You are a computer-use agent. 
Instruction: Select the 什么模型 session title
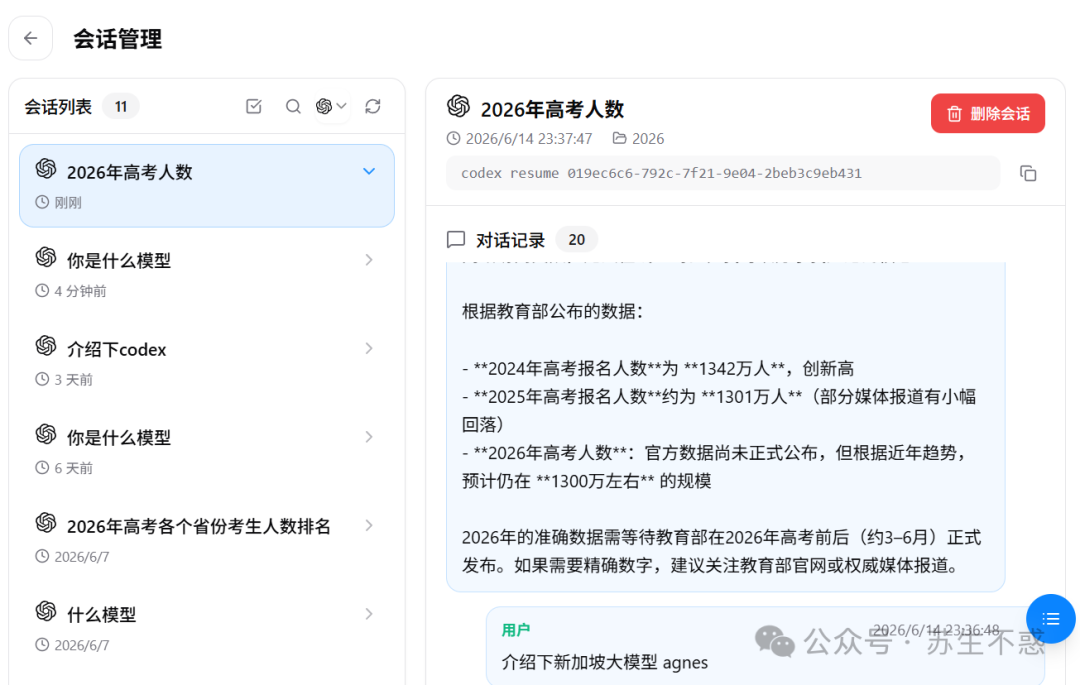pos(101,615)
